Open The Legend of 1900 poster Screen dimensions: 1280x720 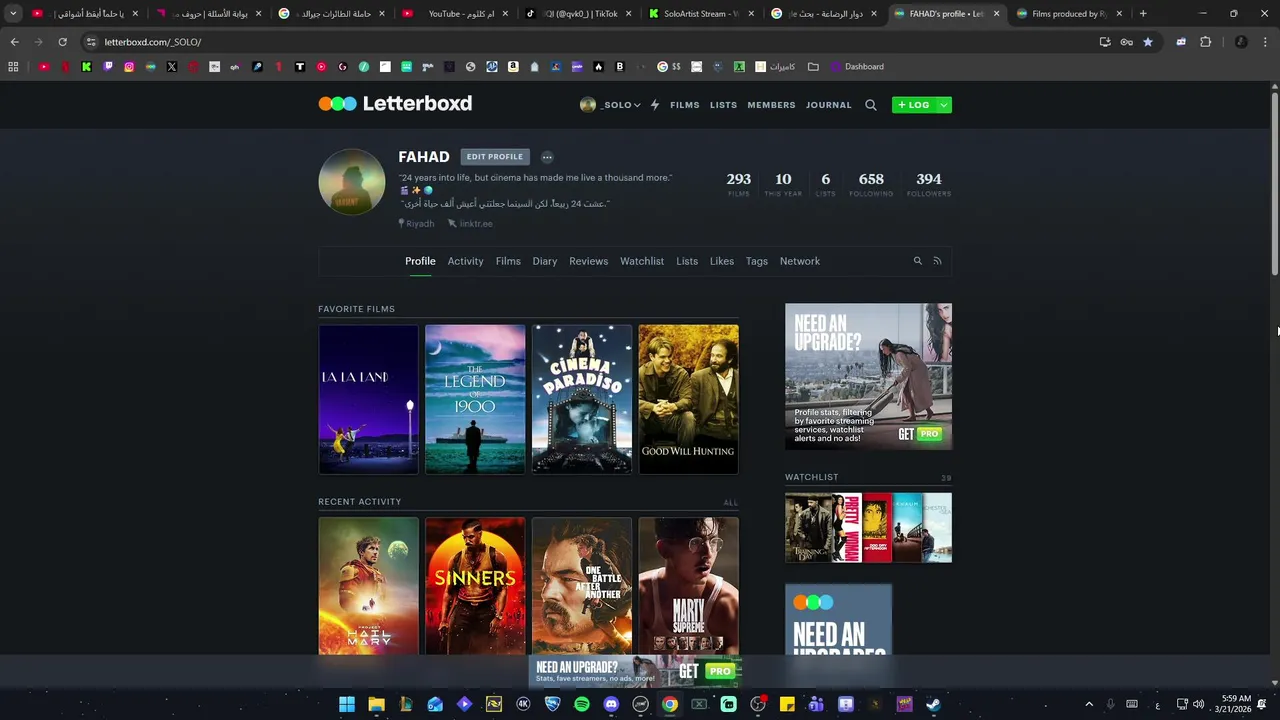(475, 399)
